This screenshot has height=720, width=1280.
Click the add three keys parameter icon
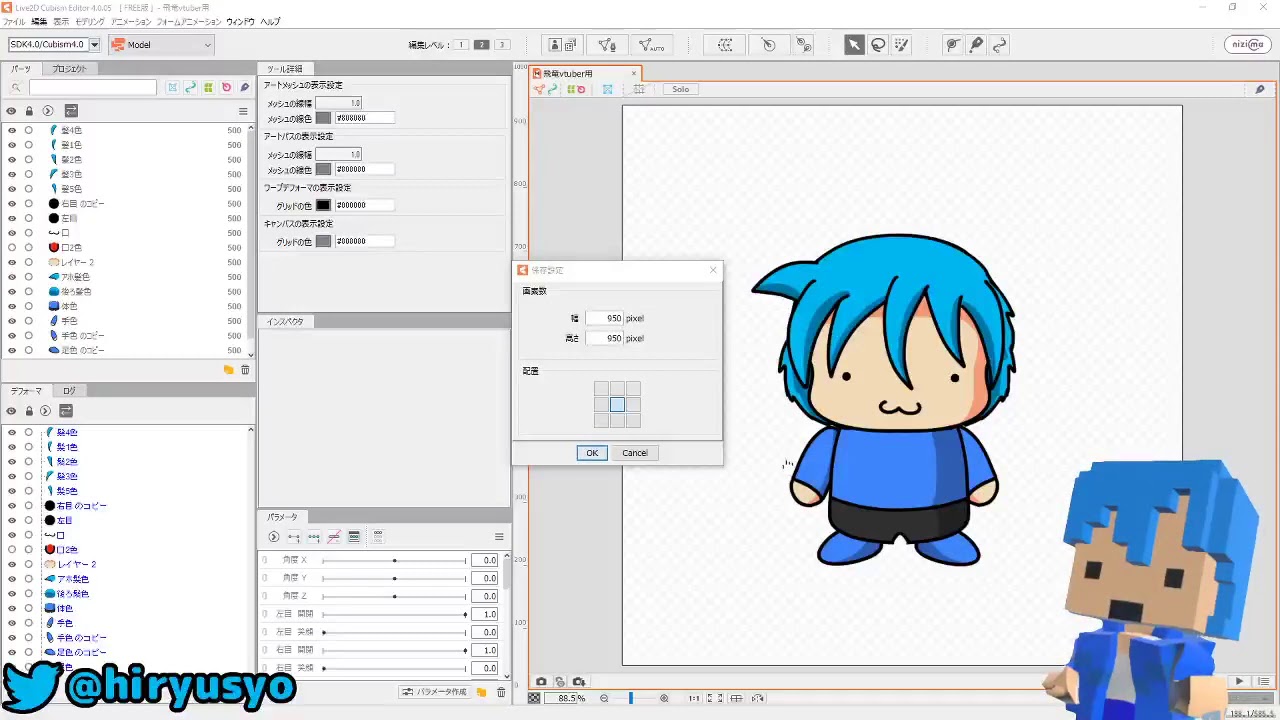[x=314, y=537]
